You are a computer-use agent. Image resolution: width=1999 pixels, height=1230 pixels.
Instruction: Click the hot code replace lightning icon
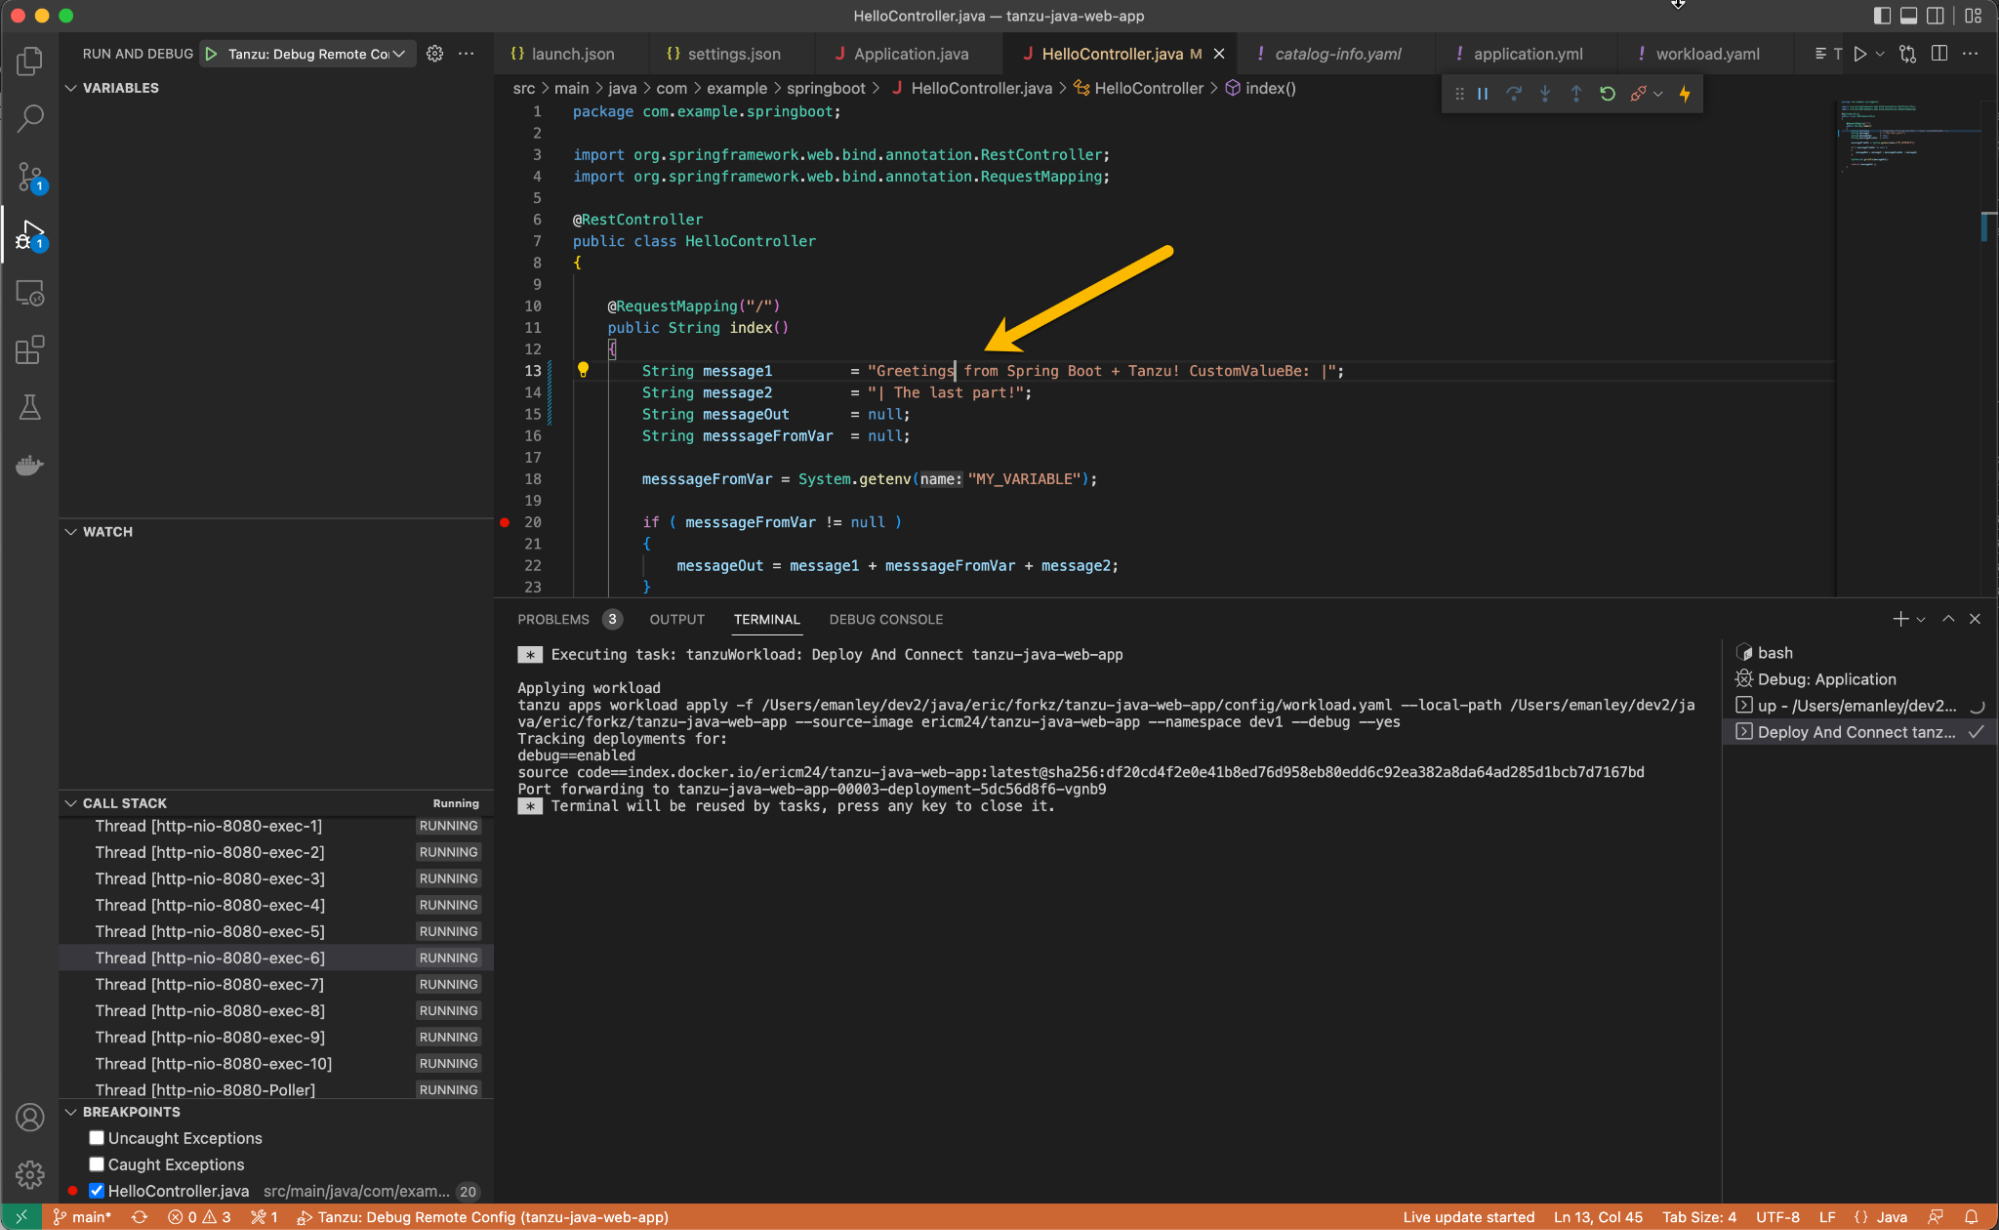(x=1685, y=94)
